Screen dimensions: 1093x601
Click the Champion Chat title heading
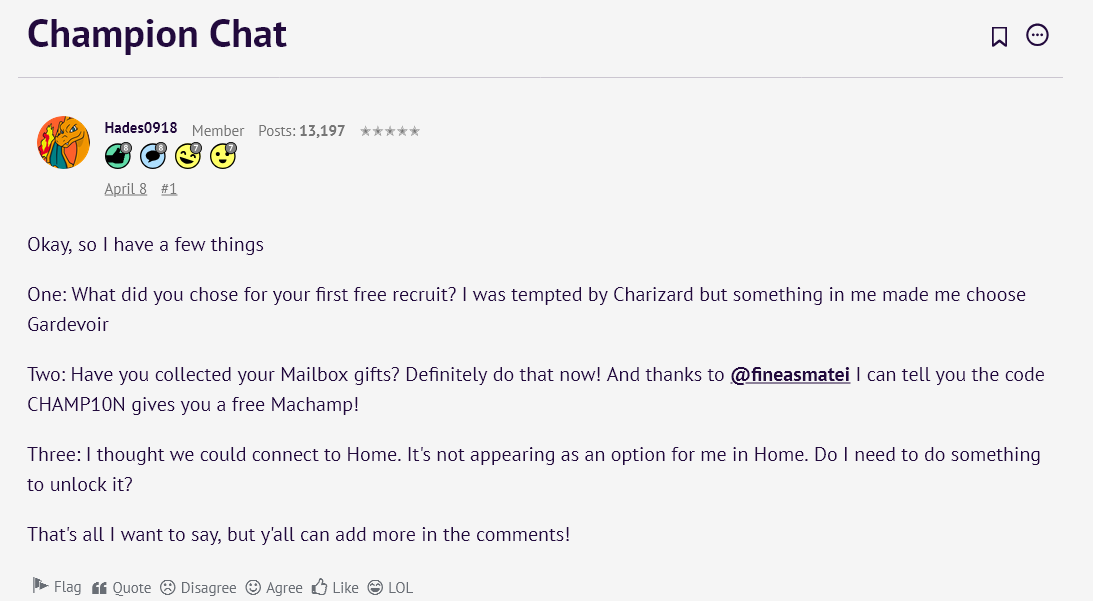point(157,35)
